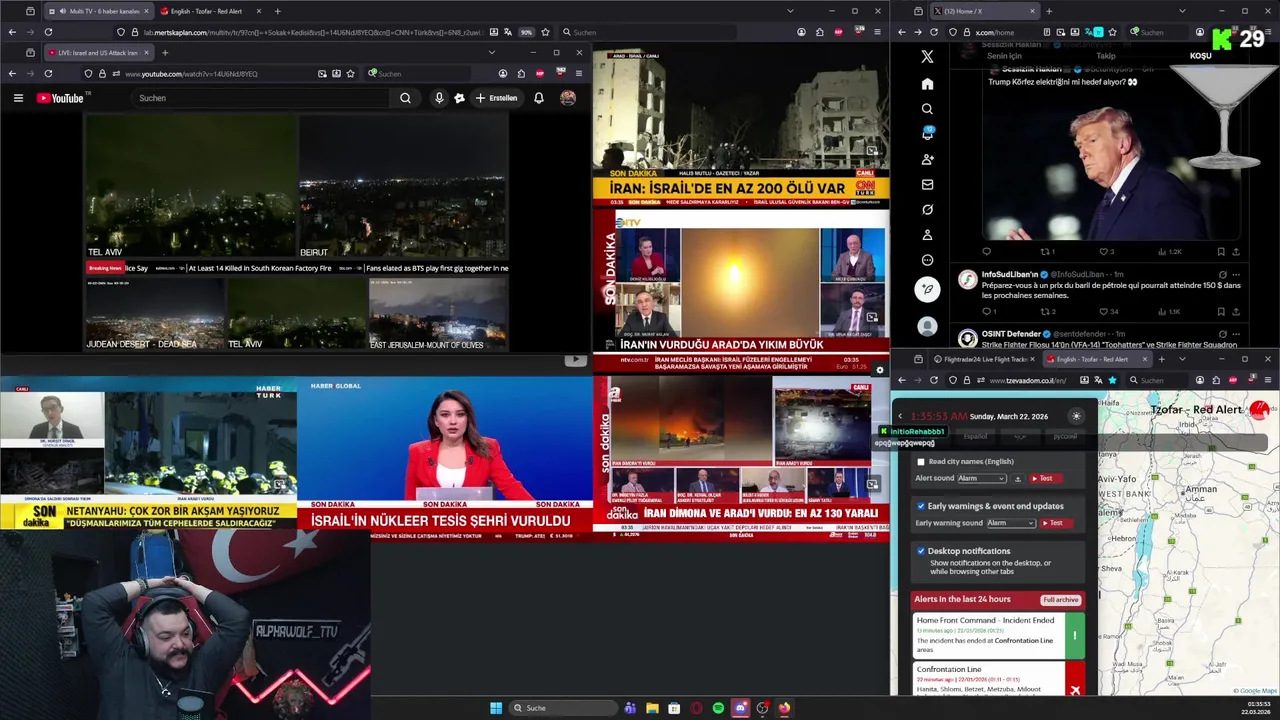This screenshot has width=1280, height=720.
Task: Toggle Tzofar light theme sun icon
Action: tap(1076, 416)
